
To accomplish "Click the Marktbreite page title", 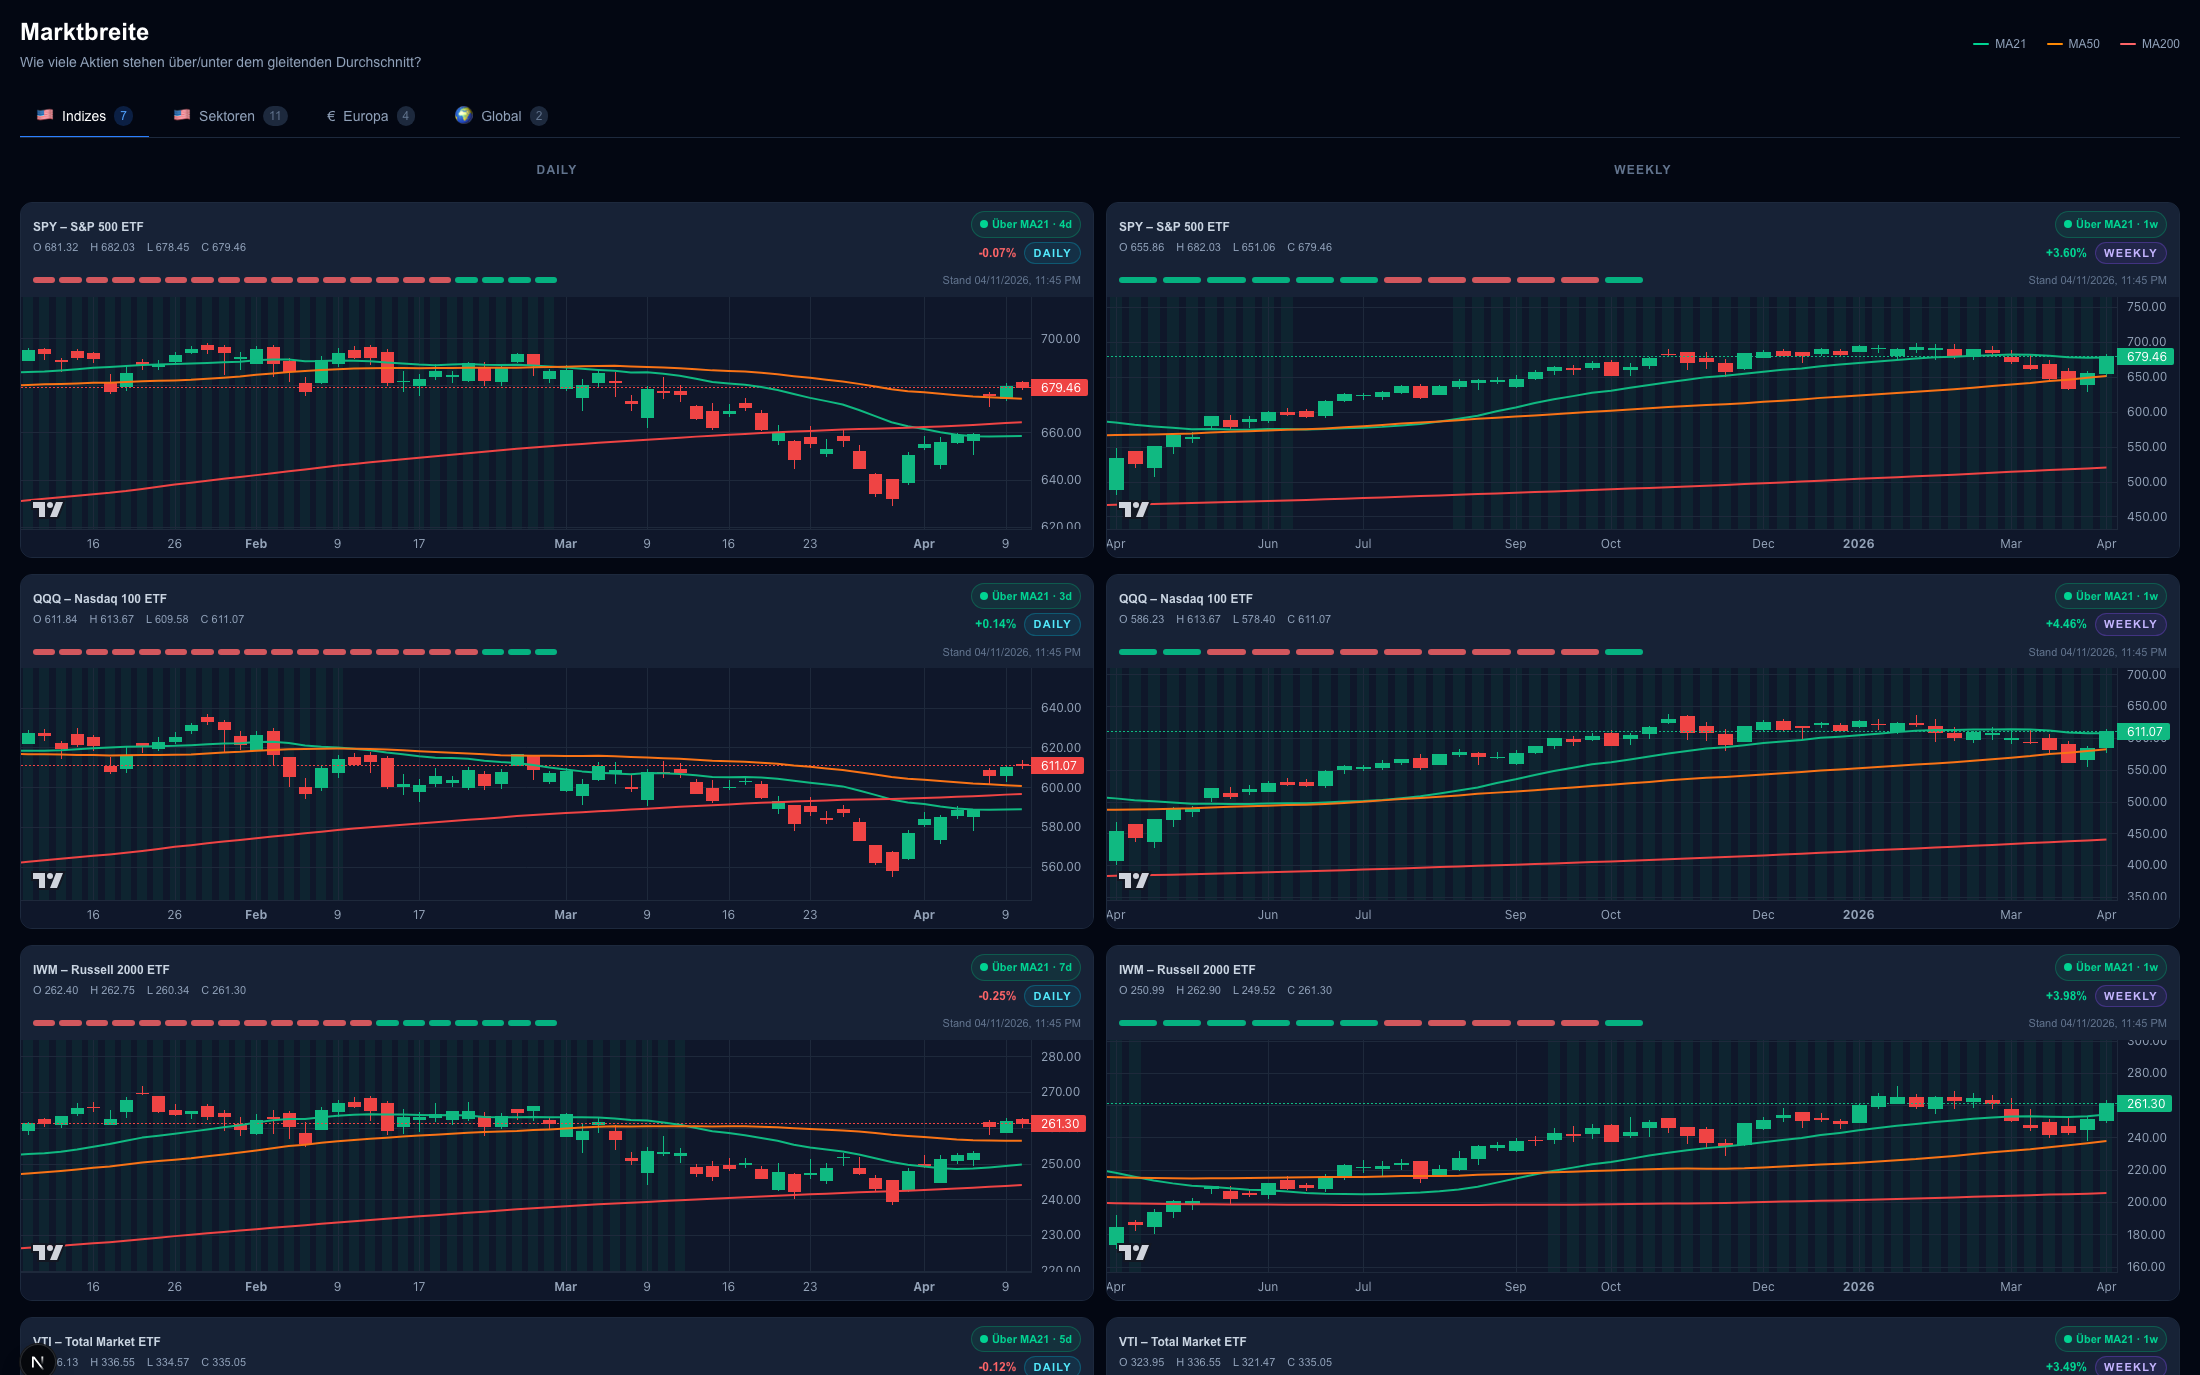I will click(x=84, y=32).
